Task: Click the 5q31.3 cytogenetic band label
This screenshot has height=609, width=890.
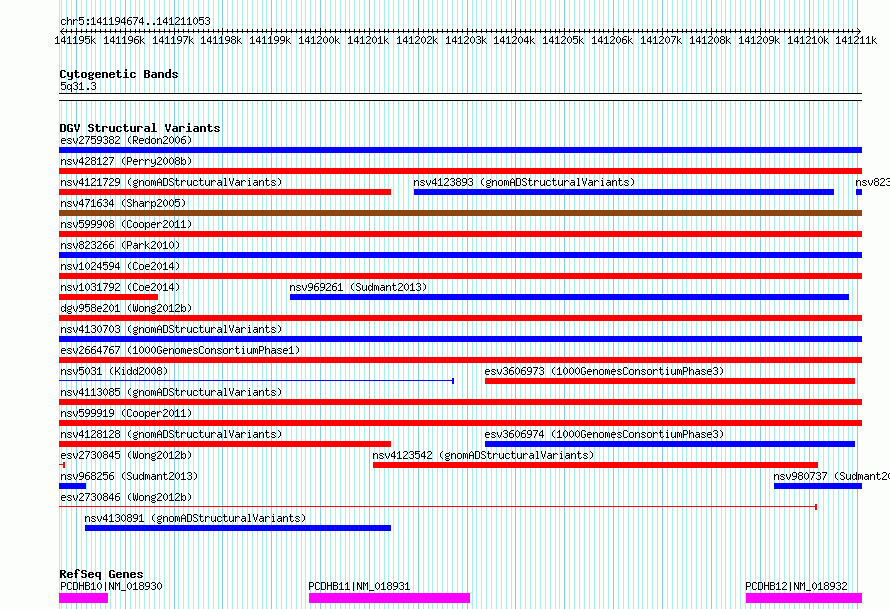Action: click(78, 86)
